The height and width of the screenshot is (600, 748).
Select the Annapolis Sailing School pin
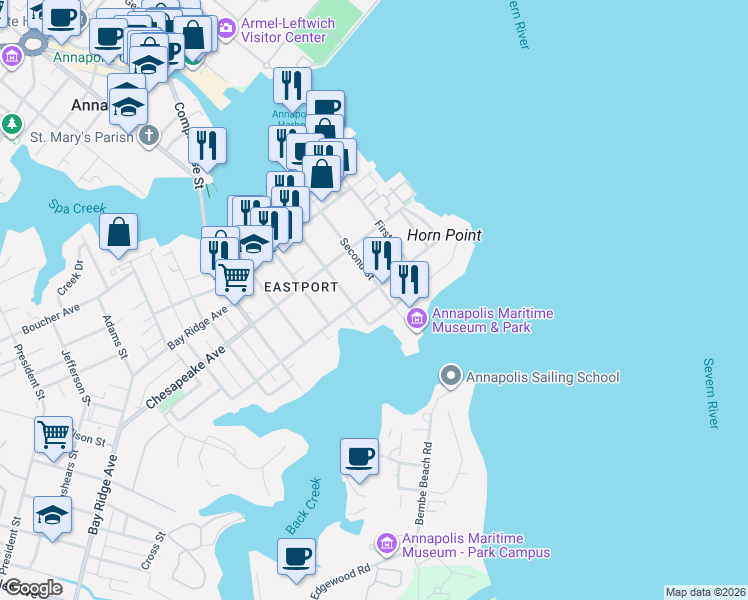pyautogui.click(x=451, y=376)
